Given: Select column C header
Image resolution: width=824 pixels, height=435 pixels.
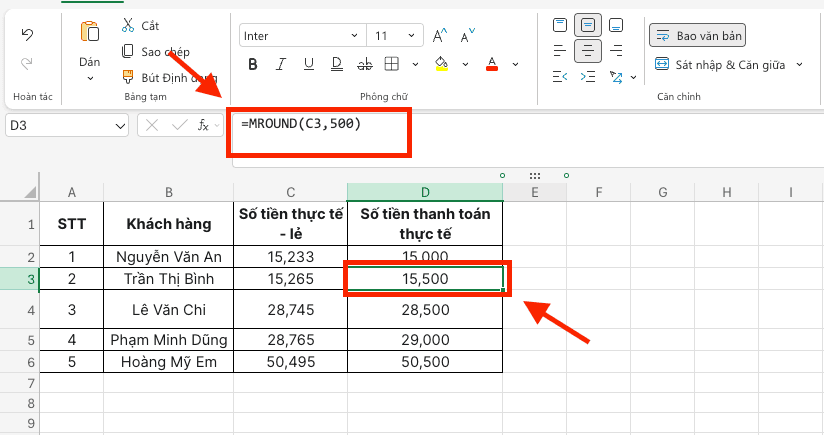Looking at the screenshot, I should (291, 192).
